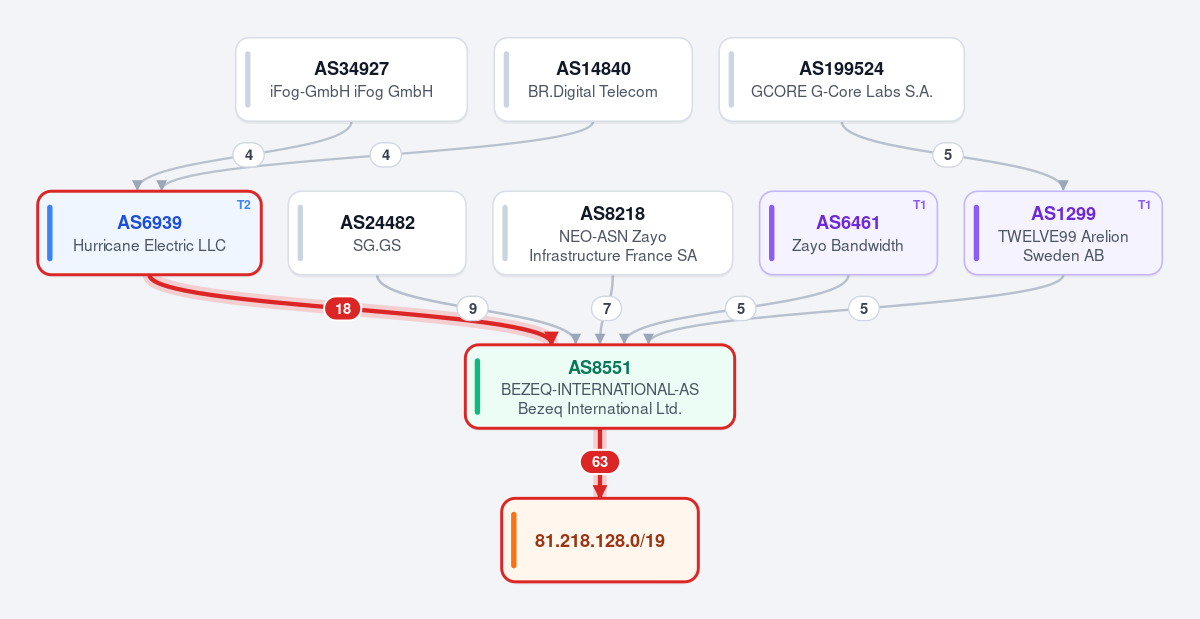Select the AS34927 iFog GmbH node
The height and width of the screenshot is (619, 1200).
point(352,80)
